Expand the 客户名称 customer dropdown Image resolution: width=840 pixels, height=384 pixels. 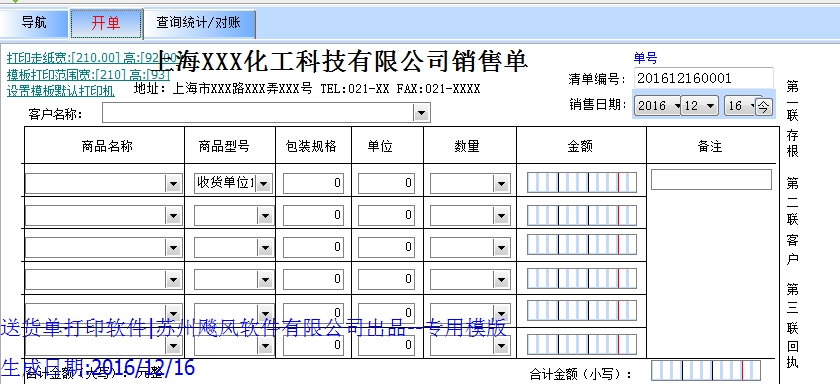pos(421,113)
